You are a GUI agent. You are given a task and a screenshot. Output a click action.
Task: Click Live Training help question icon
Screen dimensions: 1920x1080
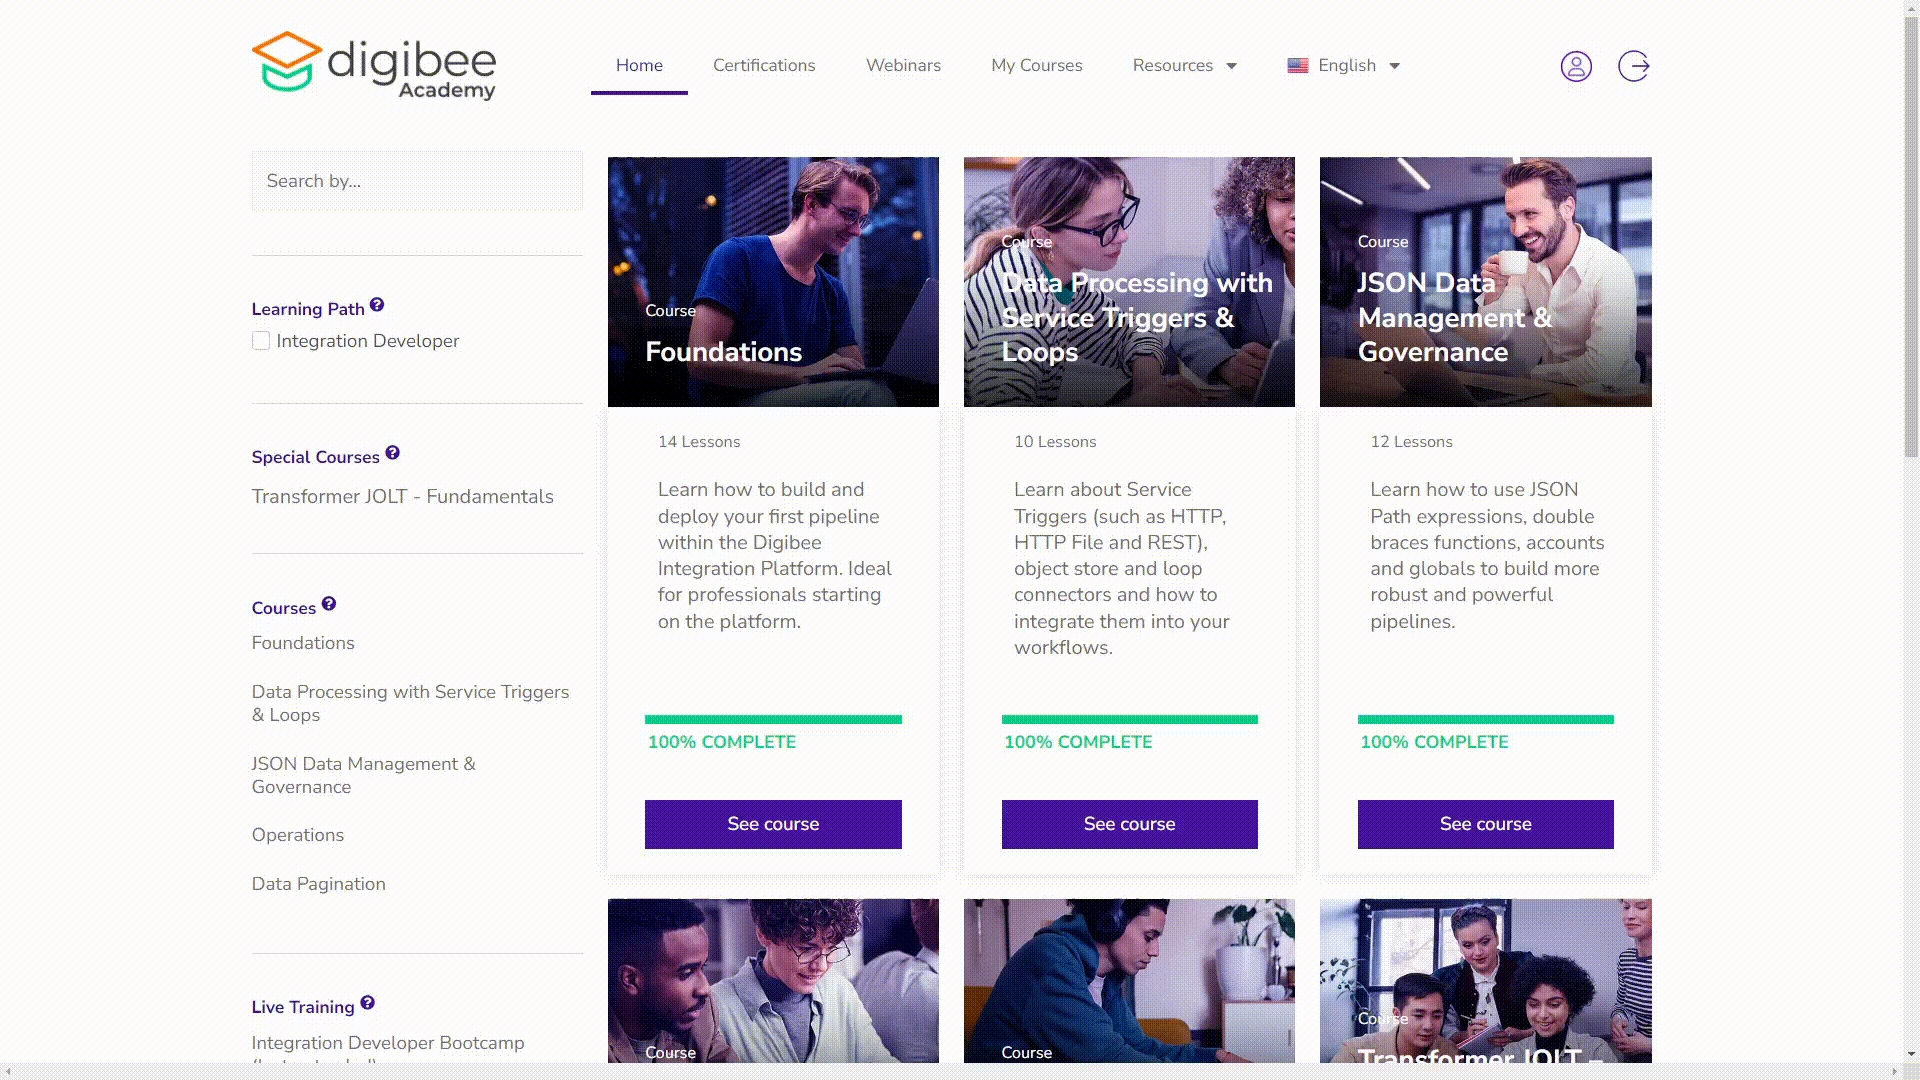point(368,1003)
